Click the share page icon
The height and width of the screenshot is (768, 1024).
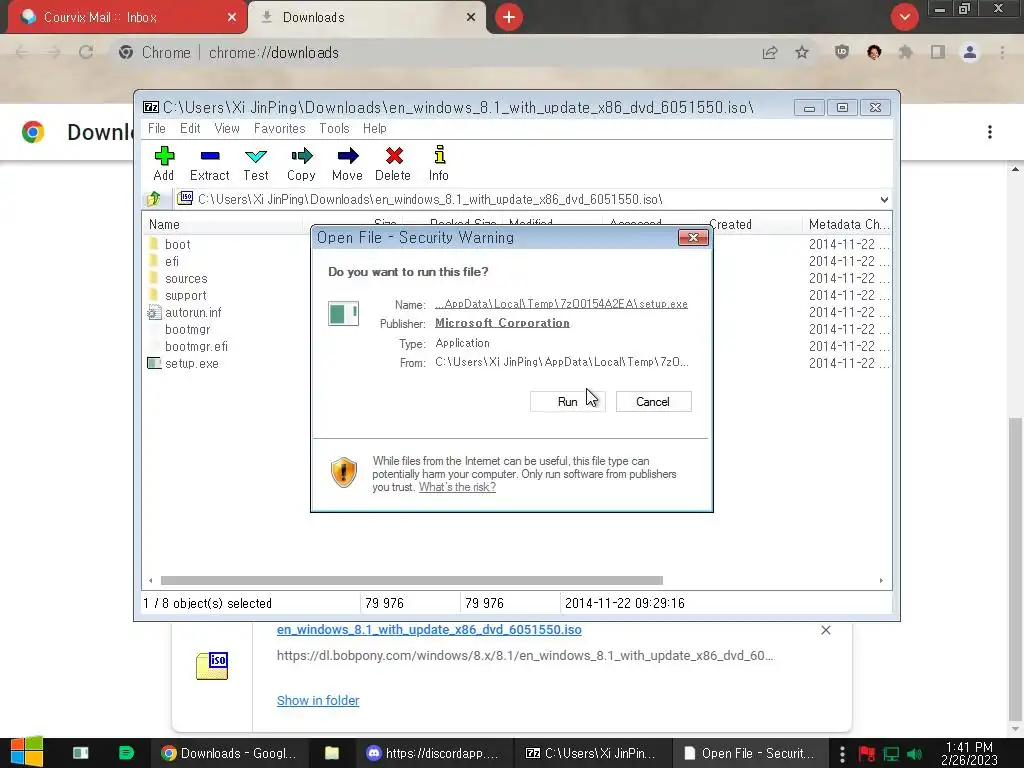(x=770, y=52)
